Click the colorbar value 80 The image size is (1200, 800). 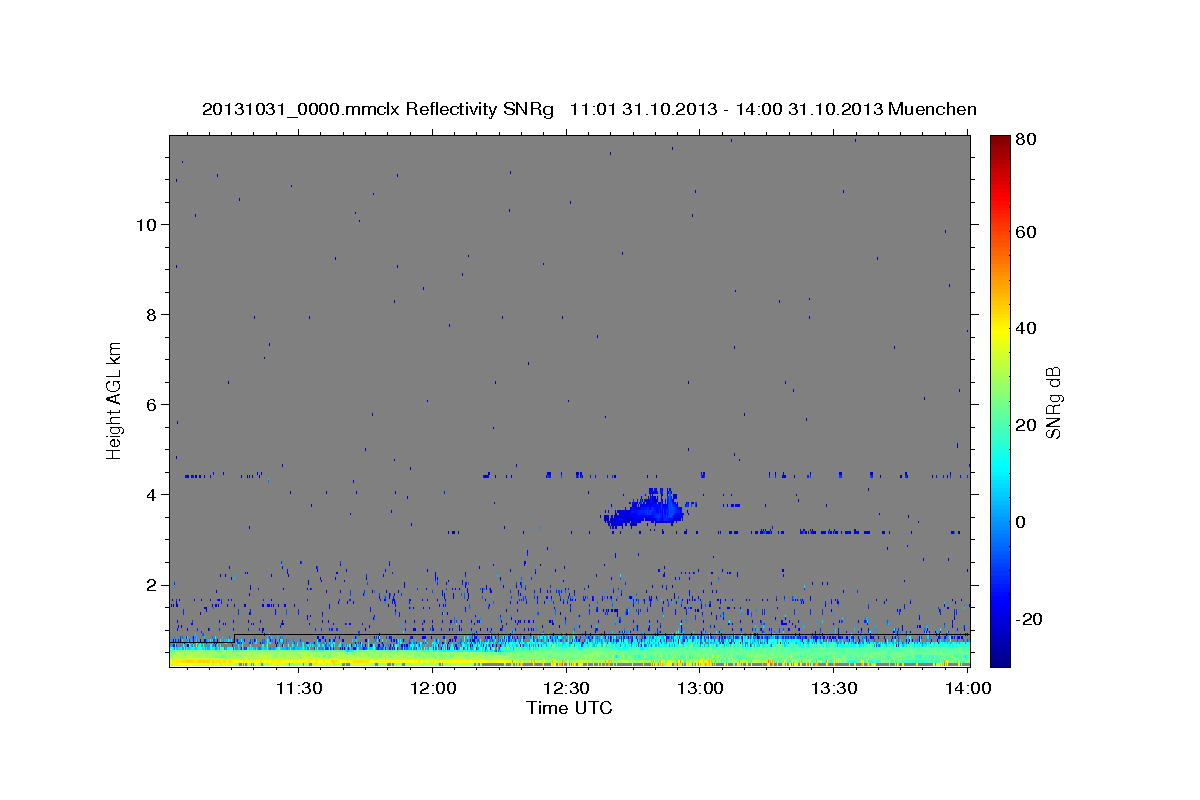(1025, 141)
